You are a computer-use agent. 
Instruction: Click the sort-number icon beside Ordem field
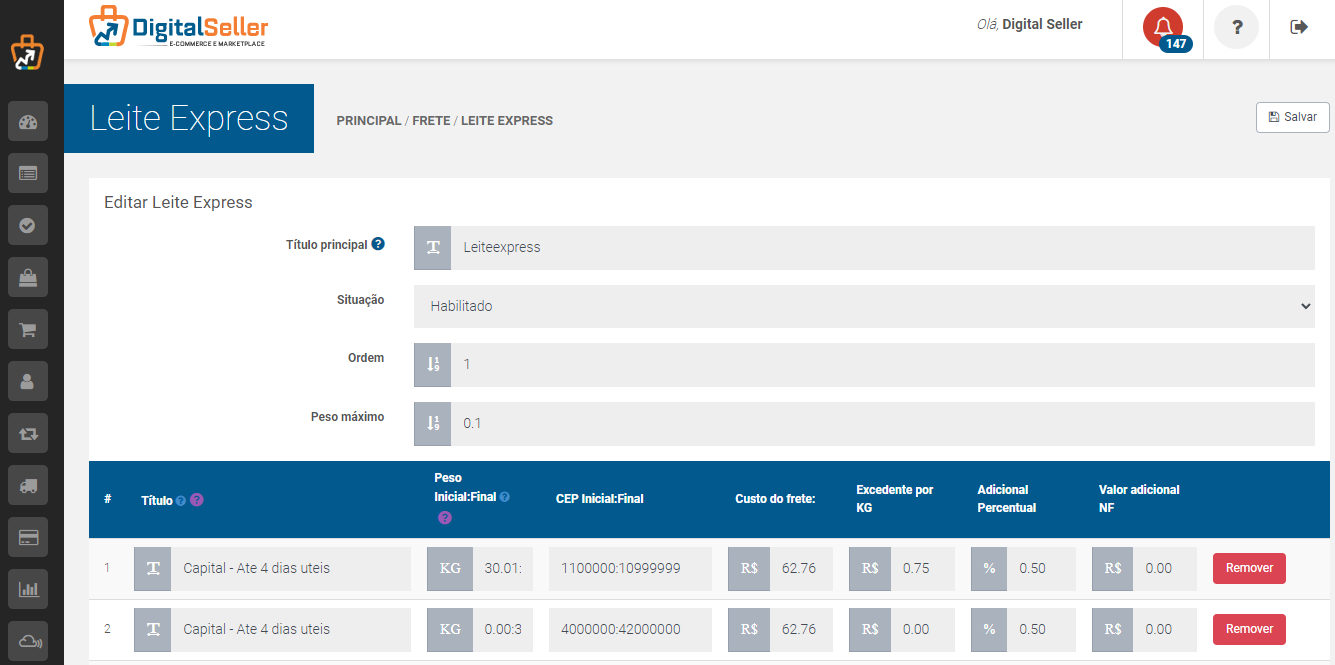(x=433, y=365)
